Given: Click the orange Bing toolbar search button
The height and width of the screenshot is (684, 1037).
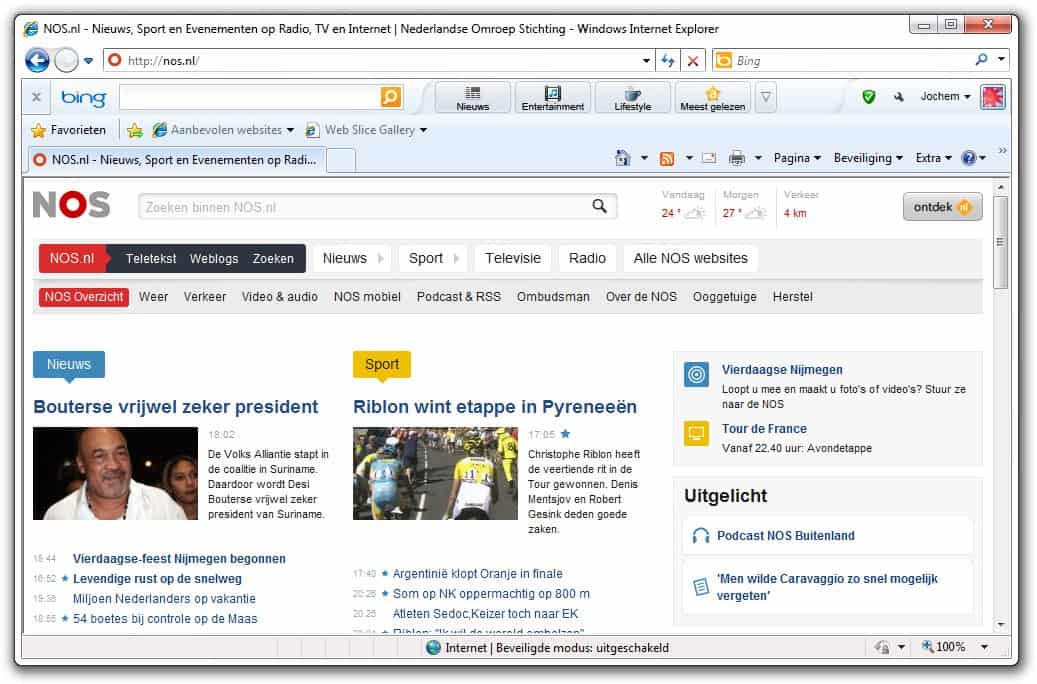Looking at the screenshot, I should 390,97.
